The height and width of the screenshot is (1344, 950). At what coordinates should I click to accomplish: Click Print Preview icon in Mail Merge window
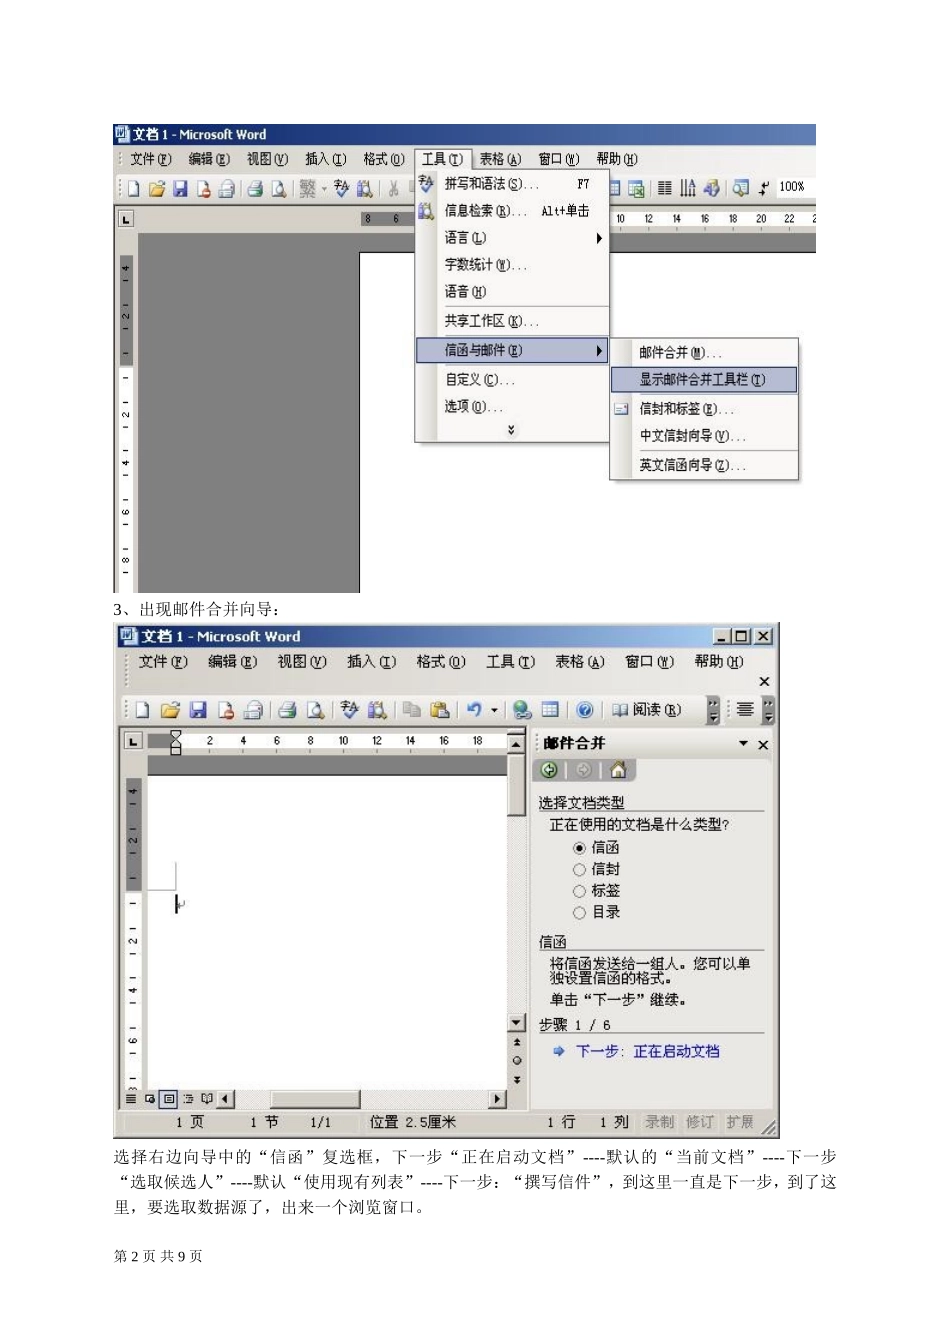pyautogui.click(x=316, y=710)
